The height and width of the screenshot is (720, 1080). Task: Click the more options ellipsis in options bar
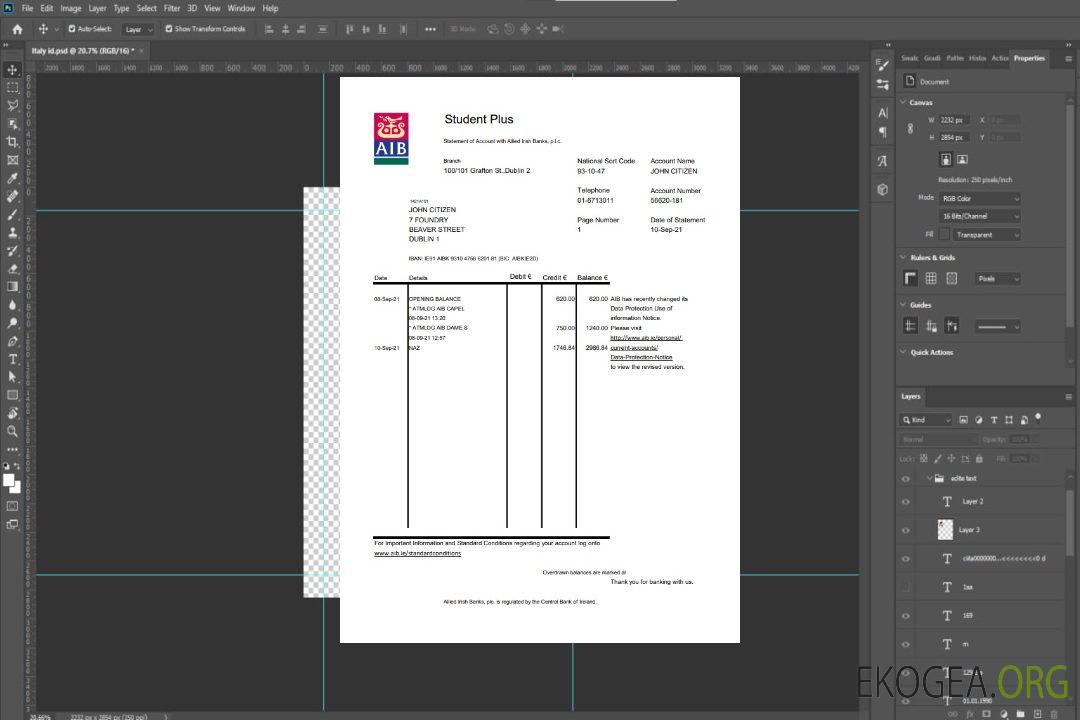pos(430,29)
